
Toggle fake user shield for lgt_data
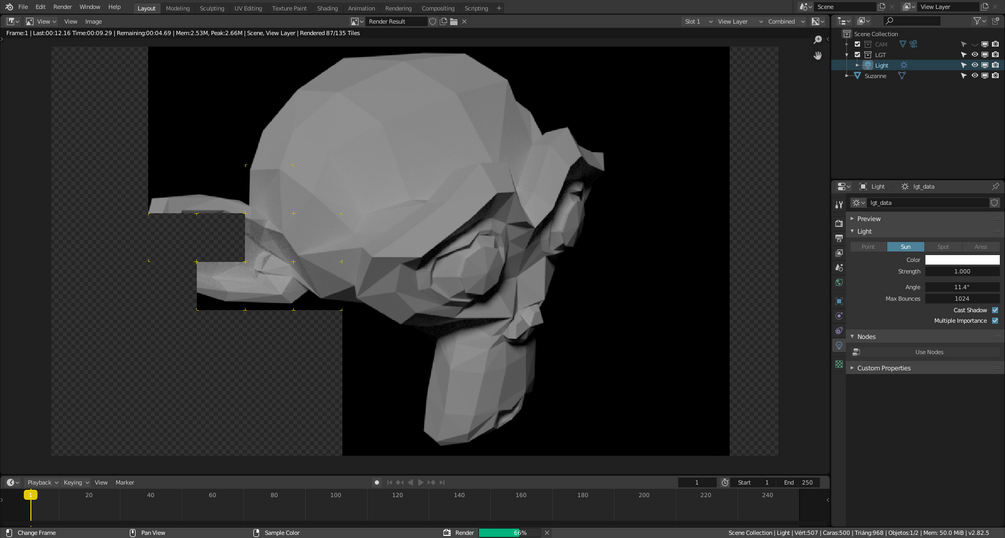click(994, 203)
